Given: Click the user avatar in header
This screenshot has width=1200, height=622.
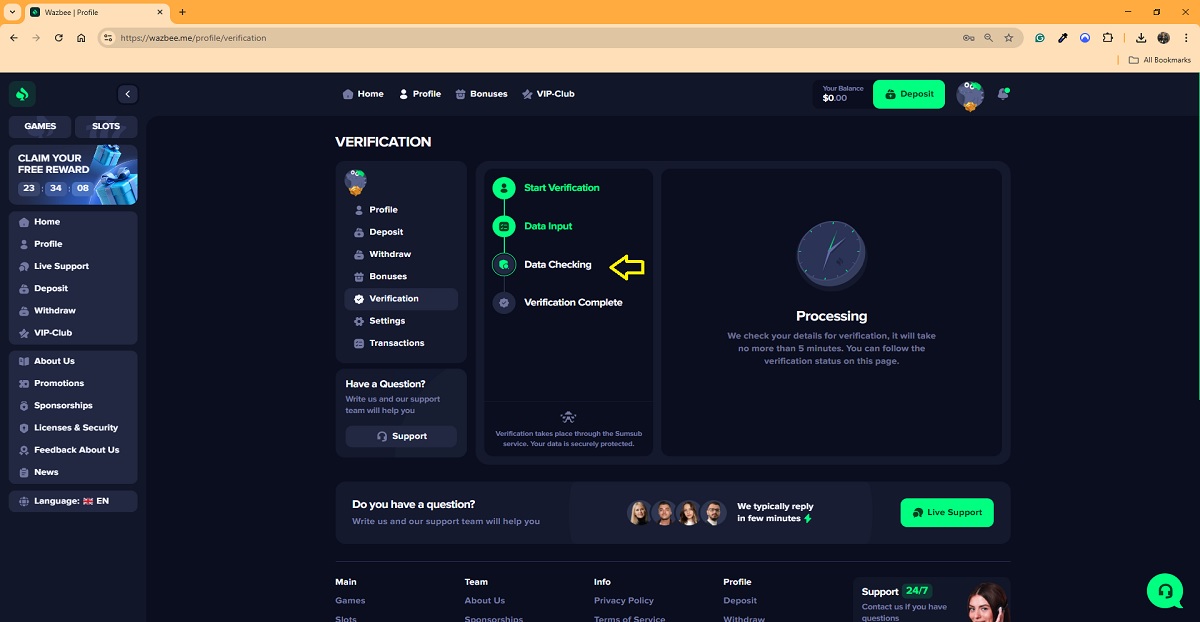Looking at the screenshot, I should pos(969,95).
